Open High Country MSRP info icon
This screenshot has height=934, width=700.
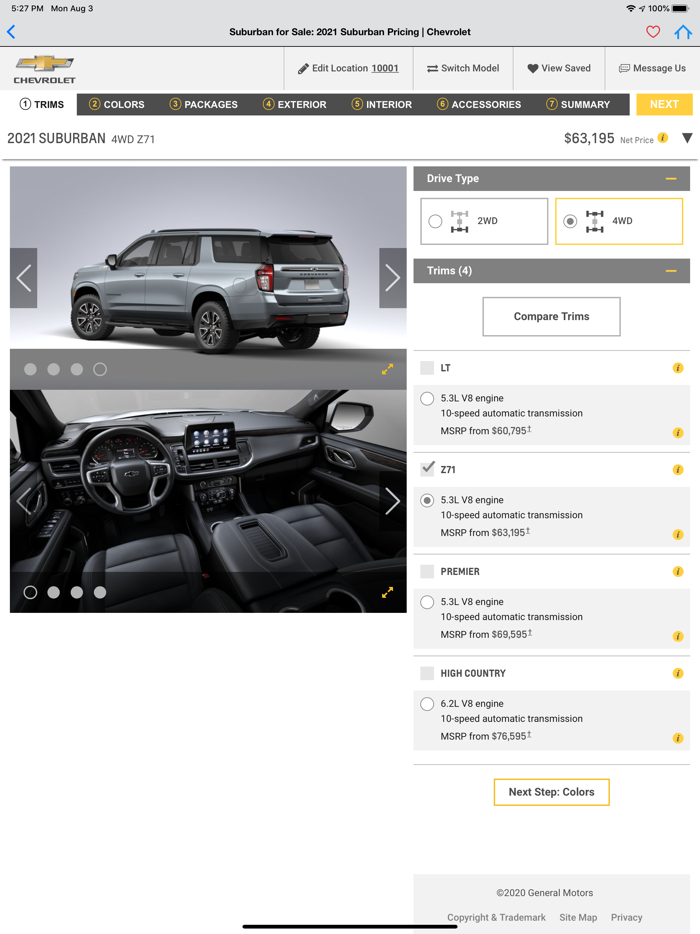[x=678, y=739]
